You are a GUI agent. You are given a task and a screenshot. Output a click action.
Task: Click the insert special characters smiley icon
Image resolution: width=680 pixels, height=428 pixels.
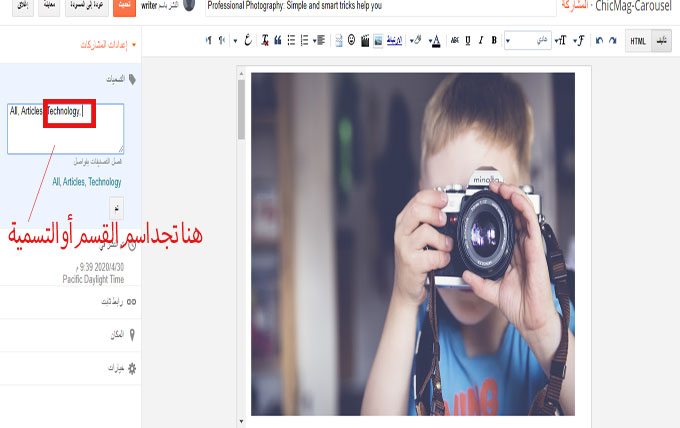point(351,40)
